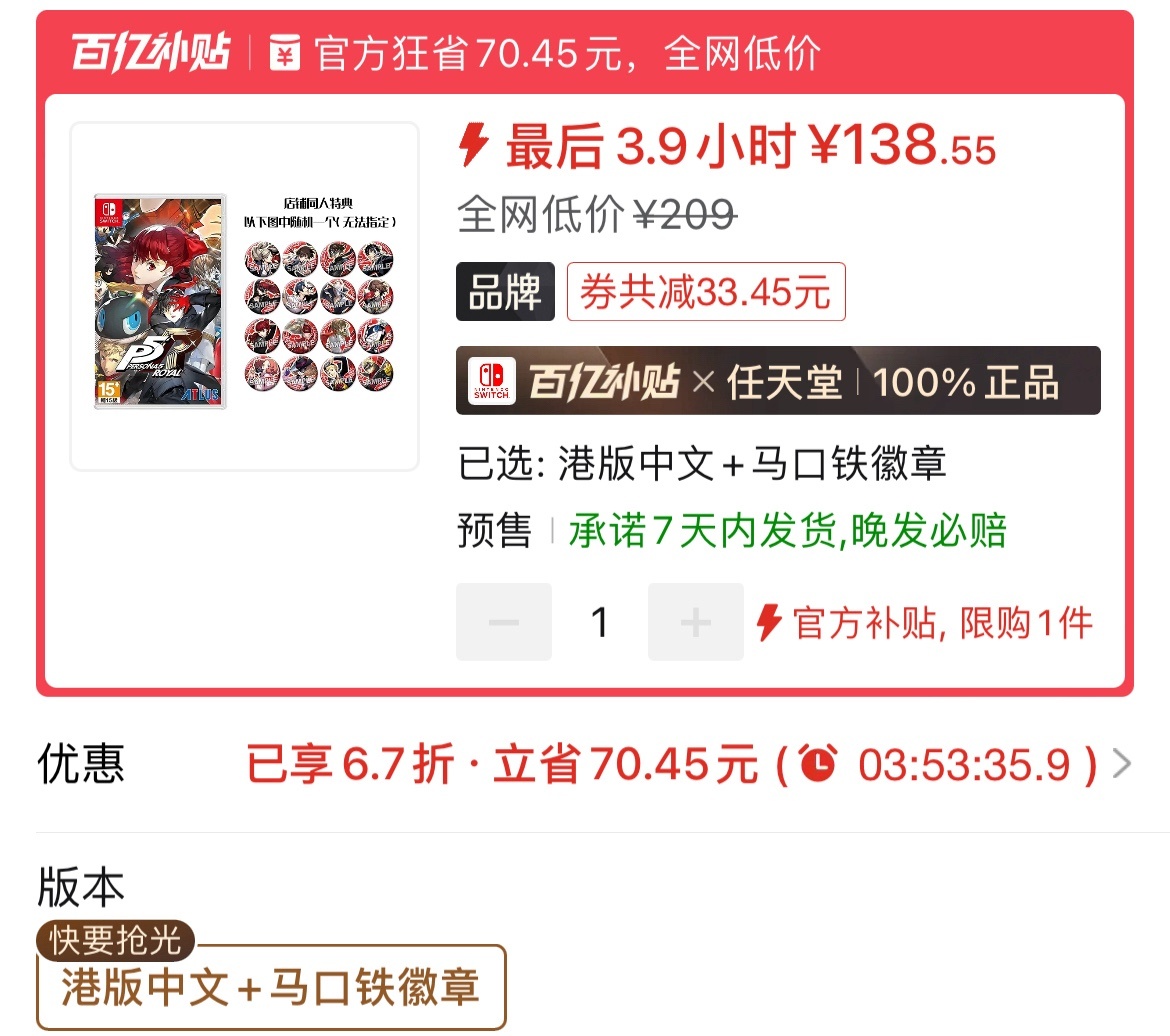Select the 港版中文+马口铁徽章 version option

(x=271, y=987)
